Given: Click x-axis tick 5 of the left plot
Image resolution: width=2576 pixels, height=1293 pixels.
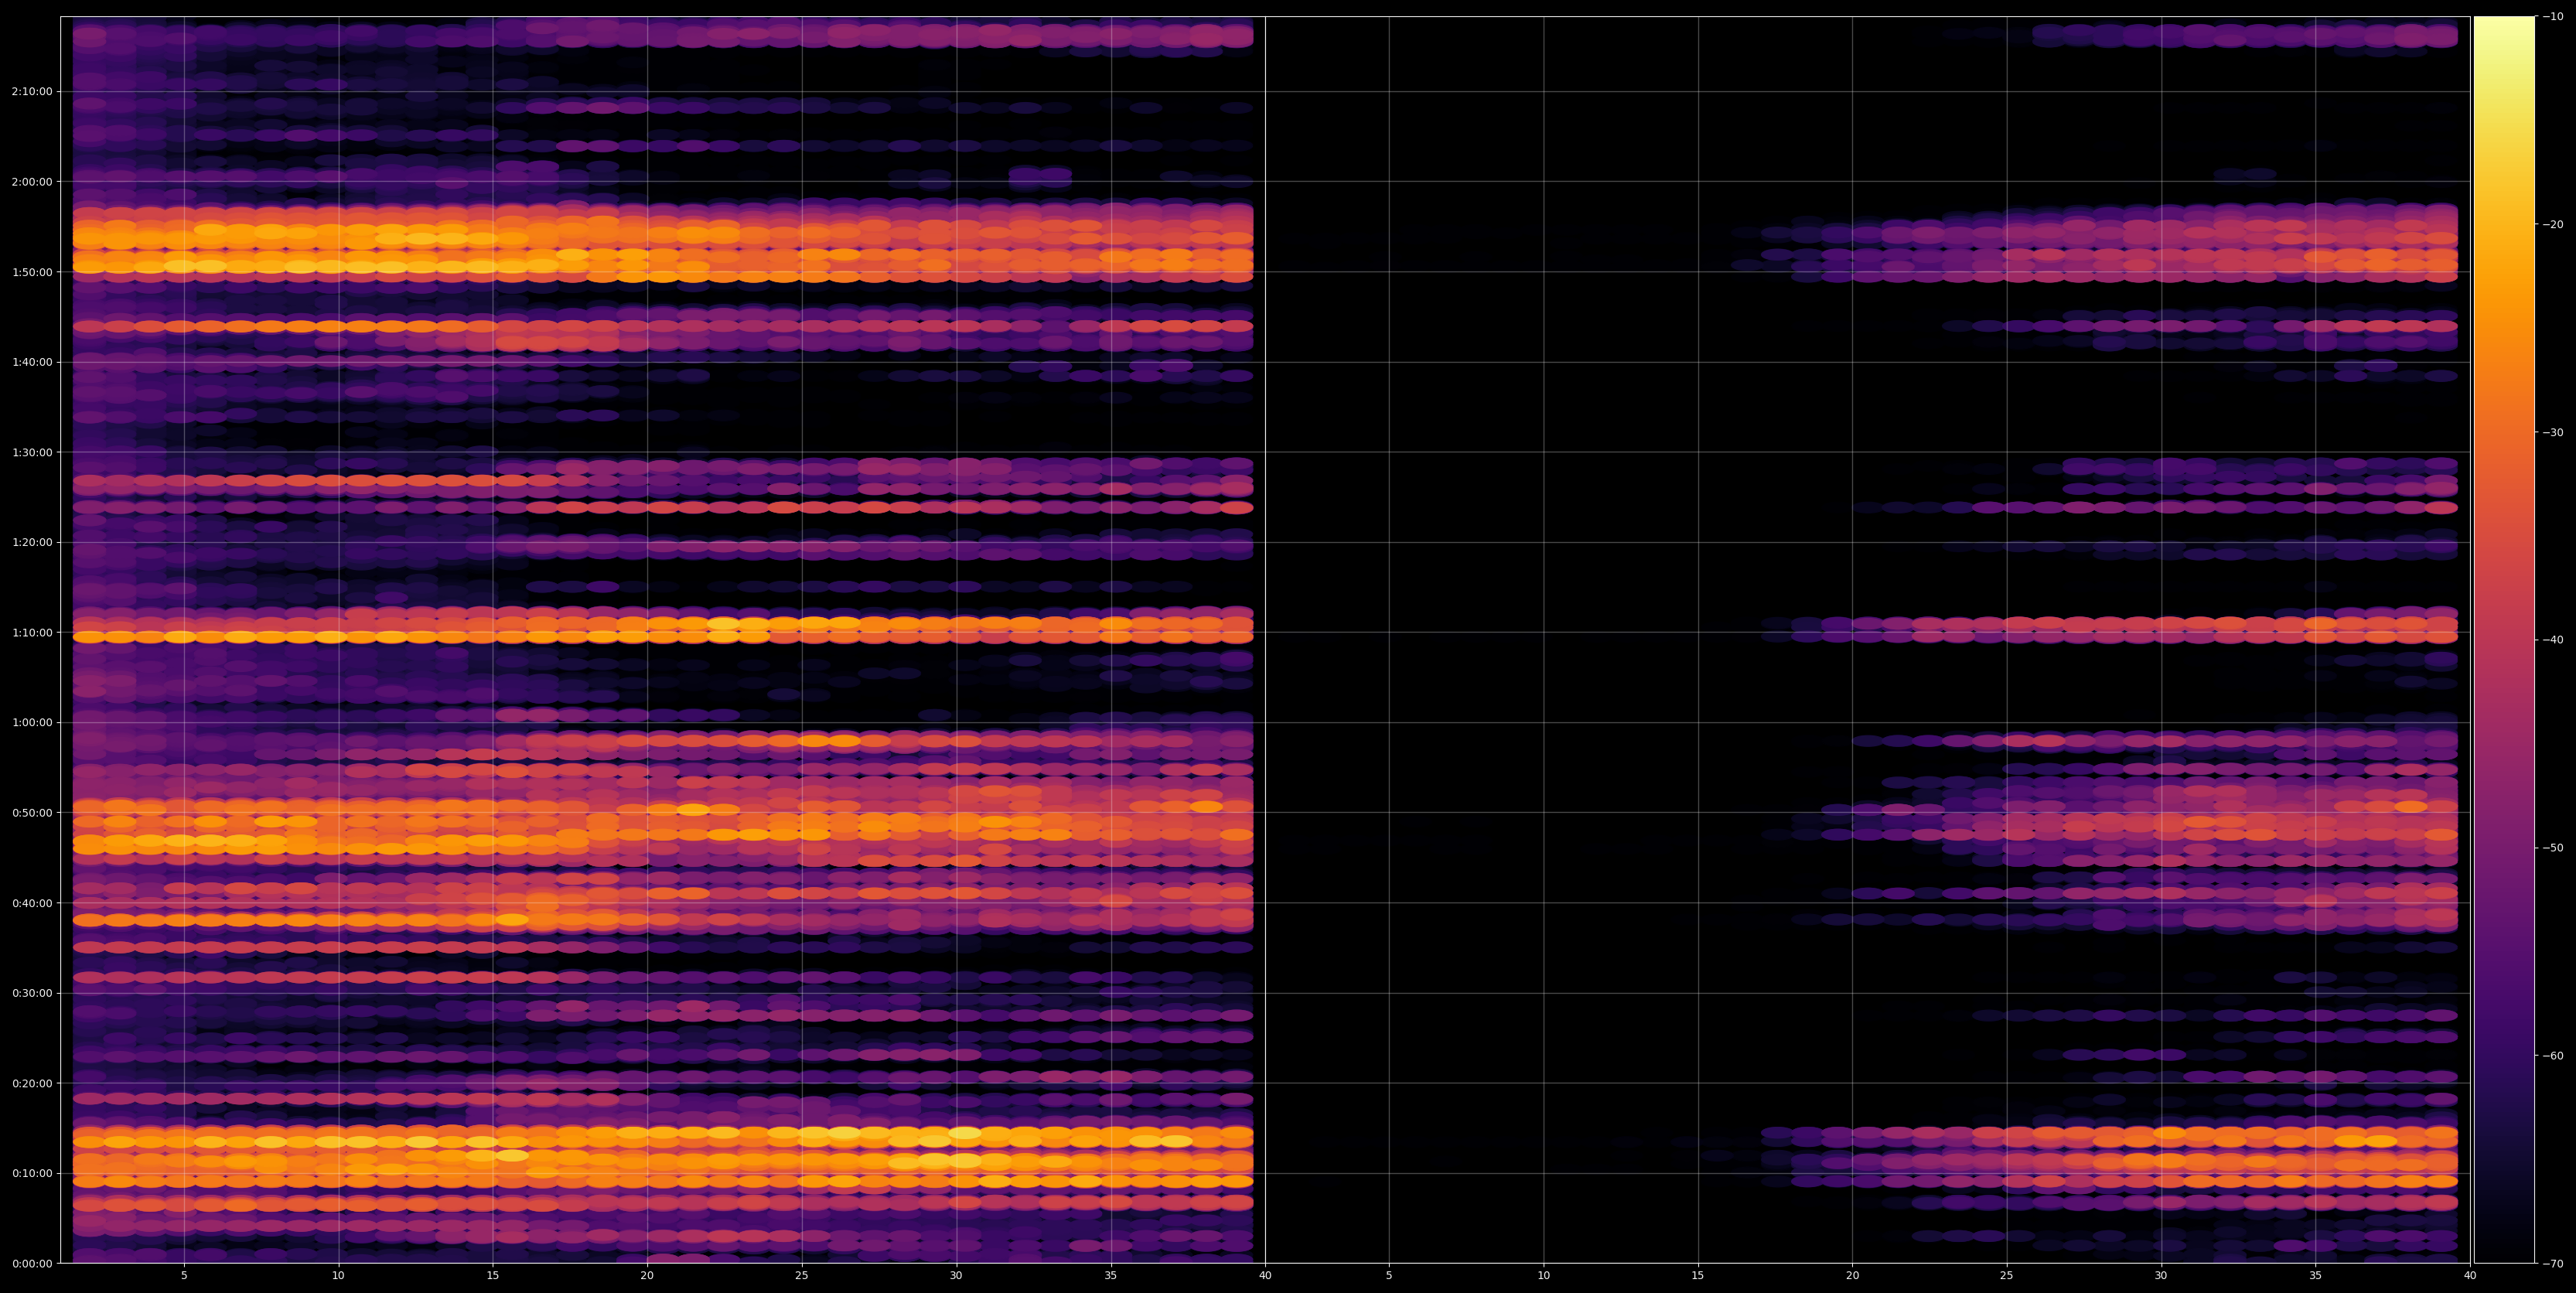Looking at the screenshot, I should point(184,1276).
